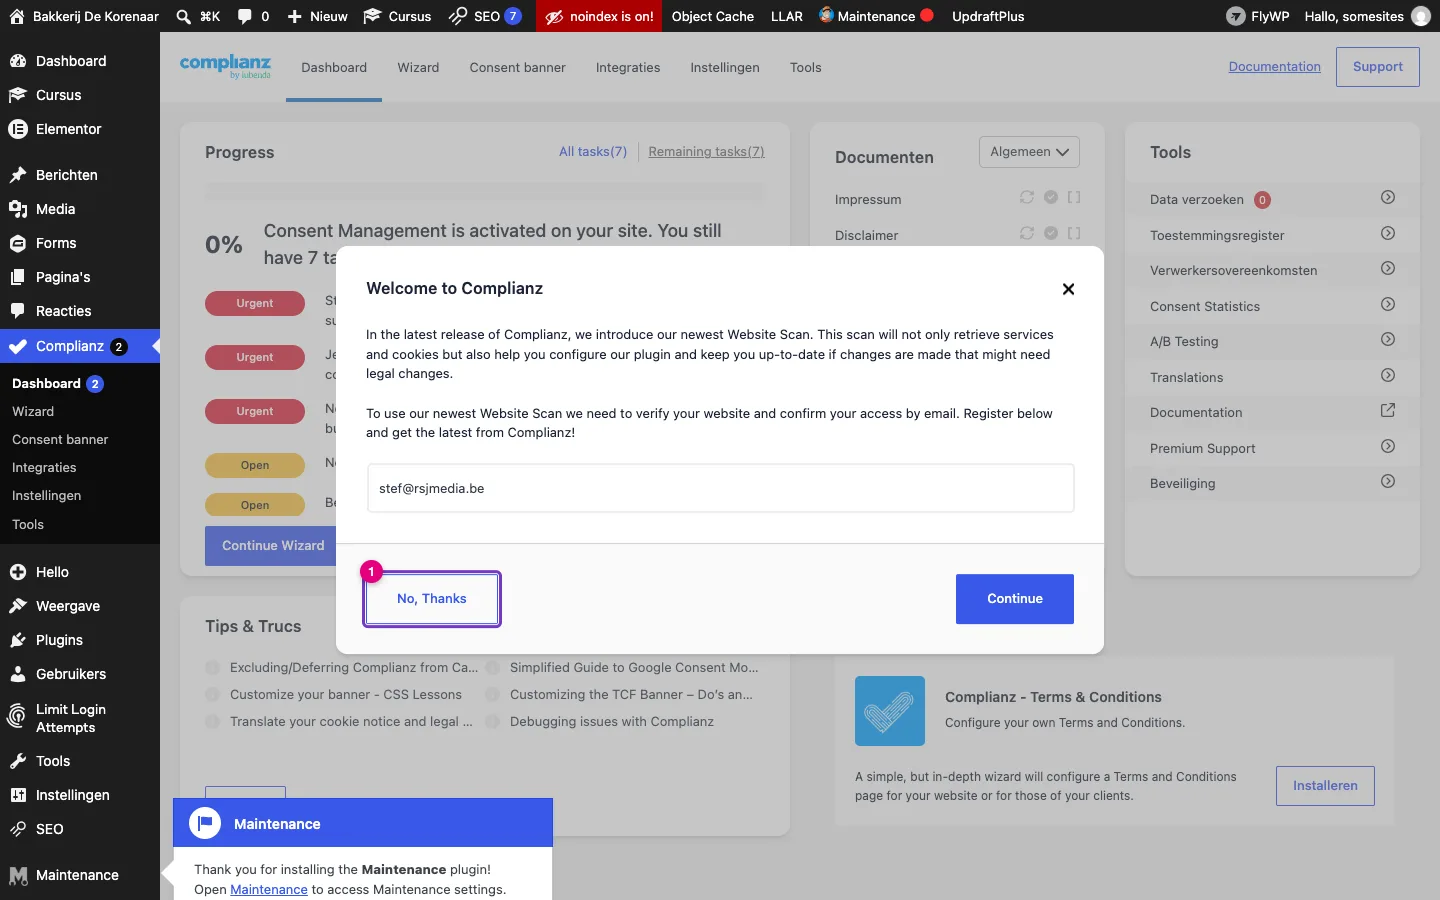Open the Maintenance link in the notice
The height and width of the screenshot is (900, 1440).
click(269, 890)
